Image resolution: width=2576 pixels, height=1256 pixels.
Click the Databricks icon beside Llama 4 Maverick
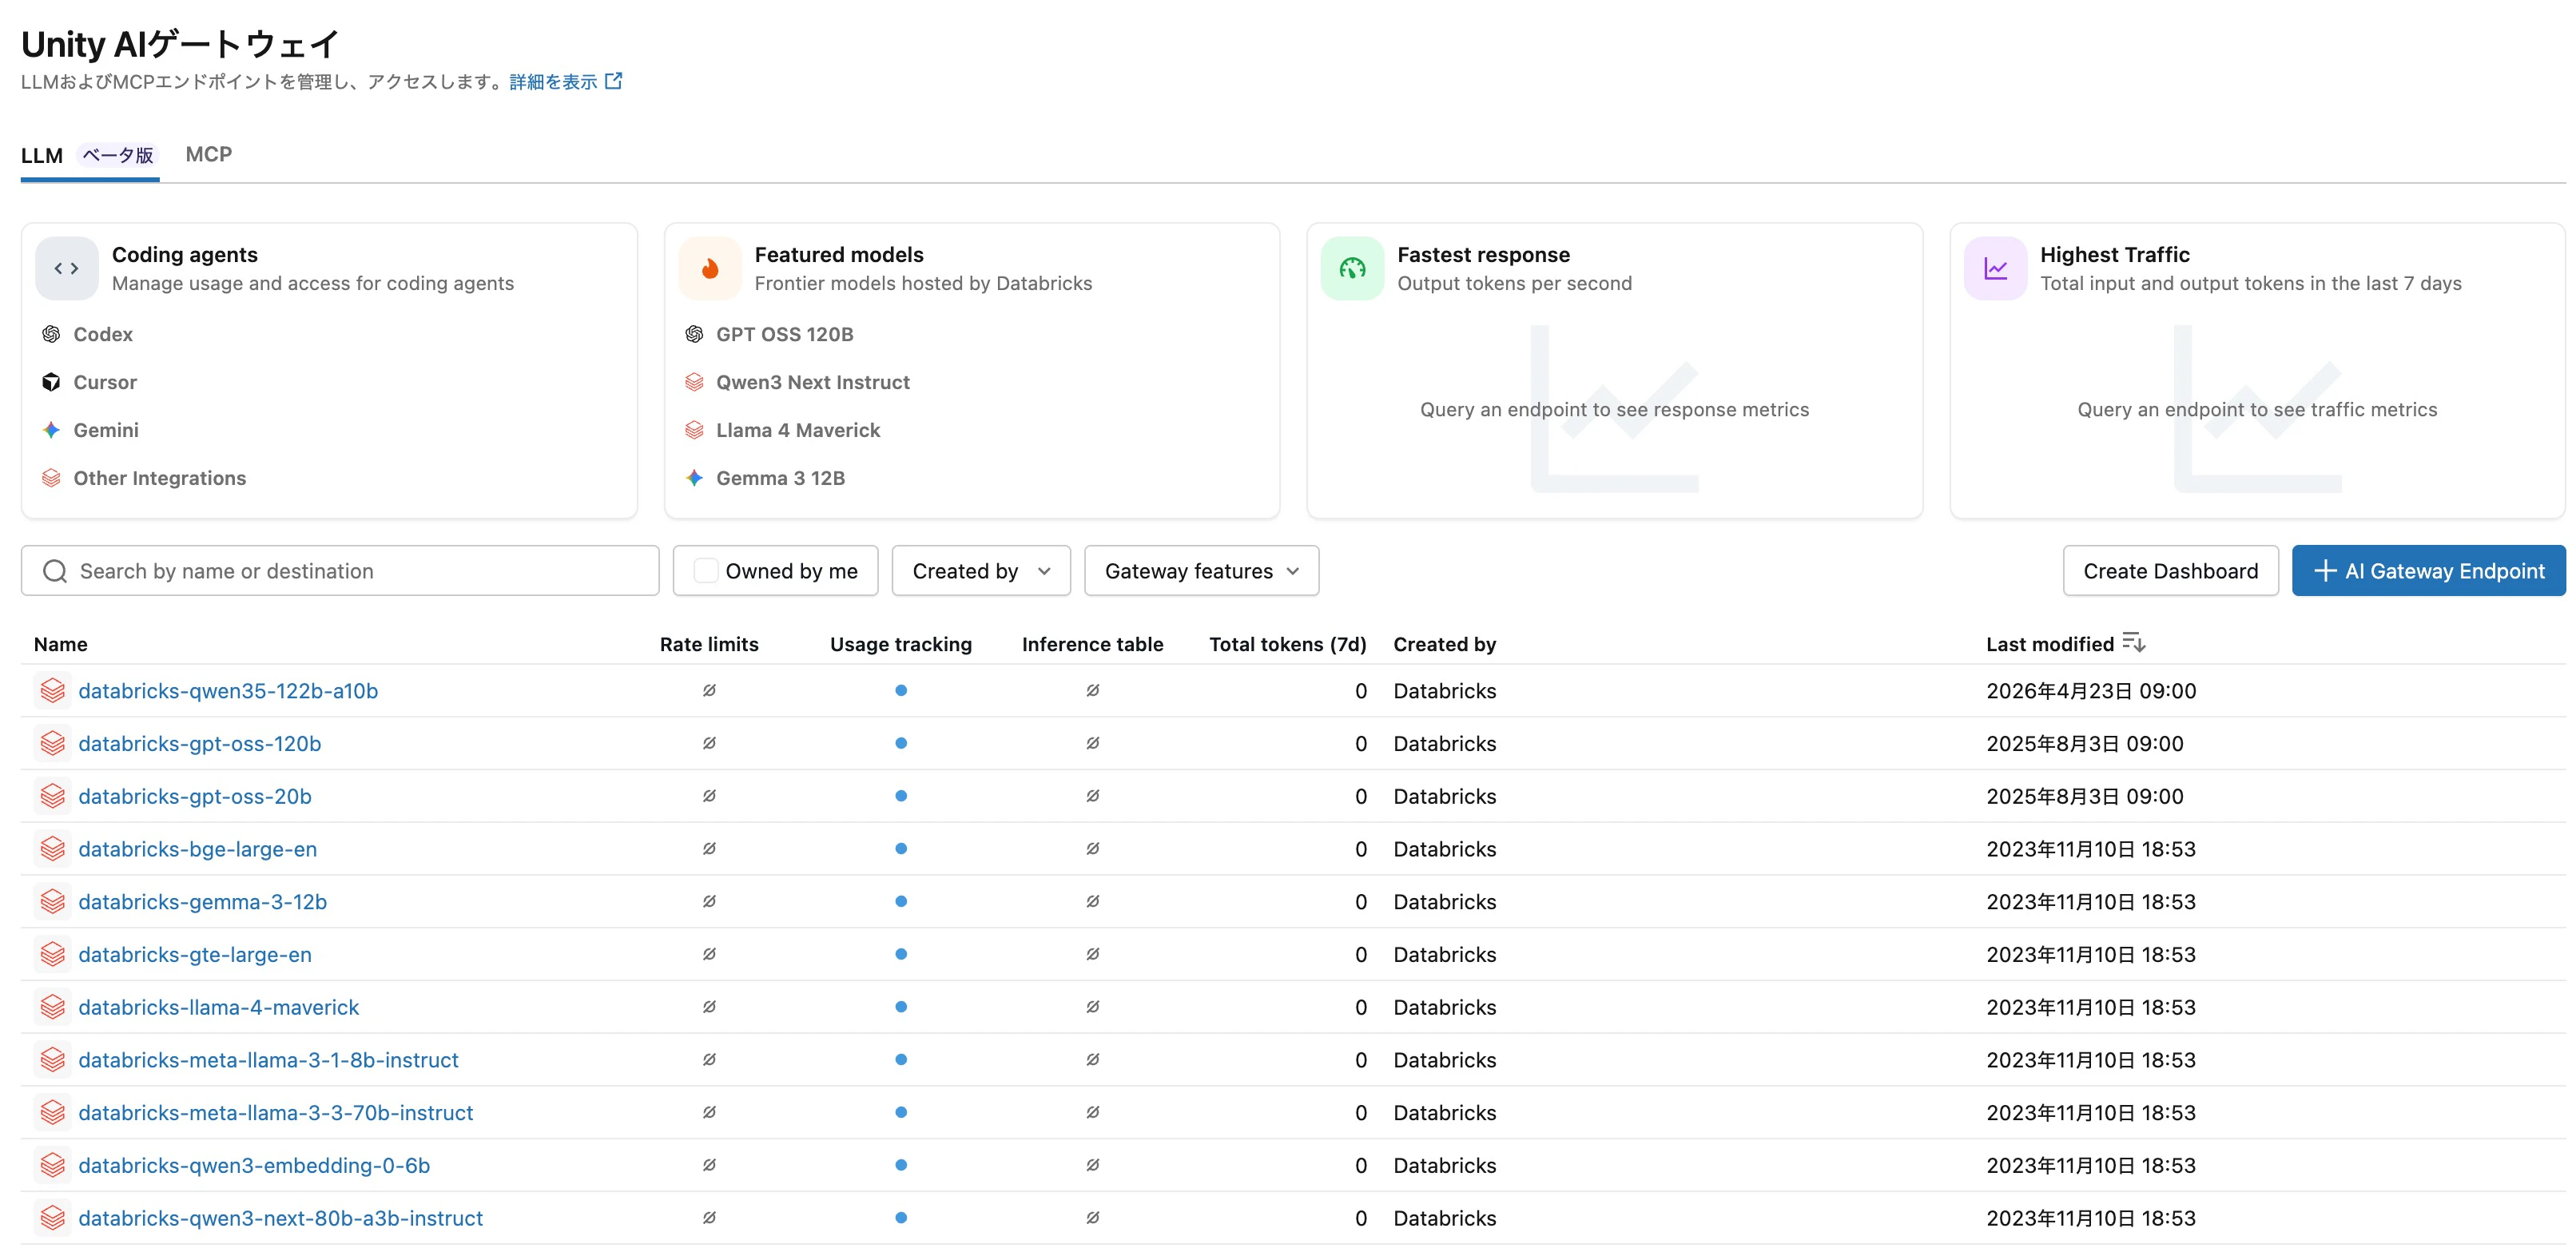(x=694, y=430)
